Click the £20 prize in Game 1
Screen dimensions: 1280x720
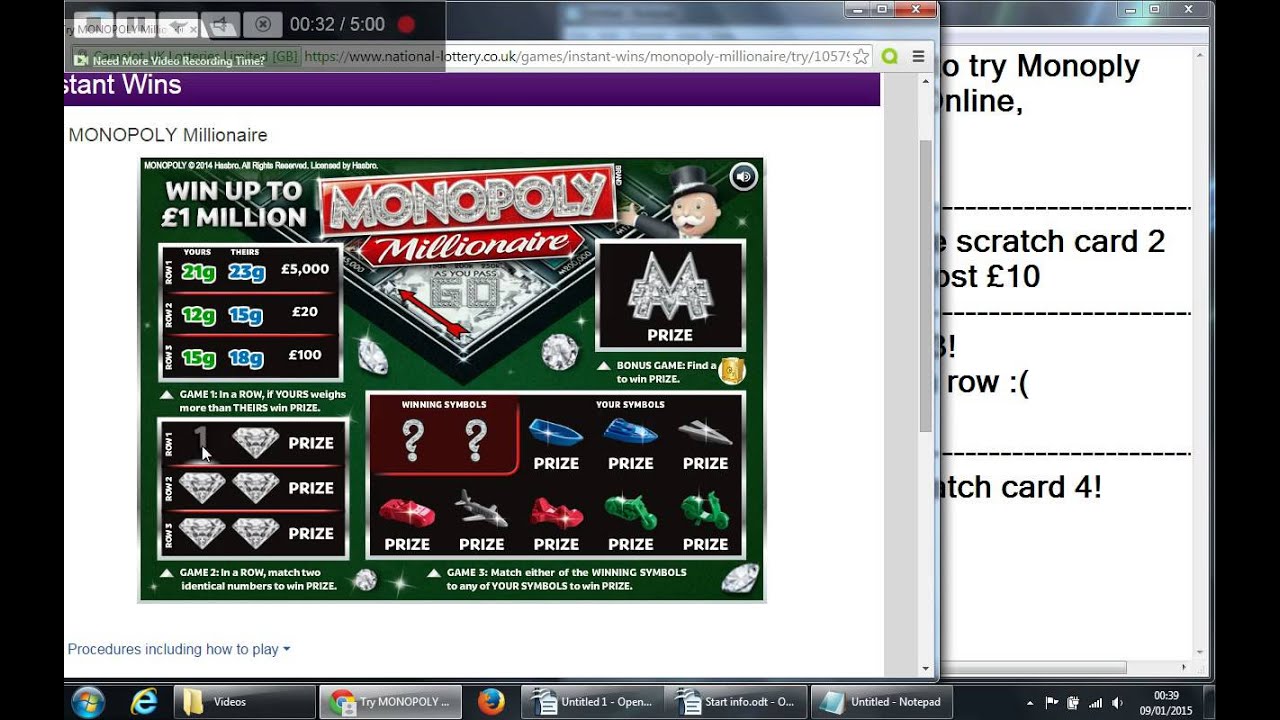(305, 312)
